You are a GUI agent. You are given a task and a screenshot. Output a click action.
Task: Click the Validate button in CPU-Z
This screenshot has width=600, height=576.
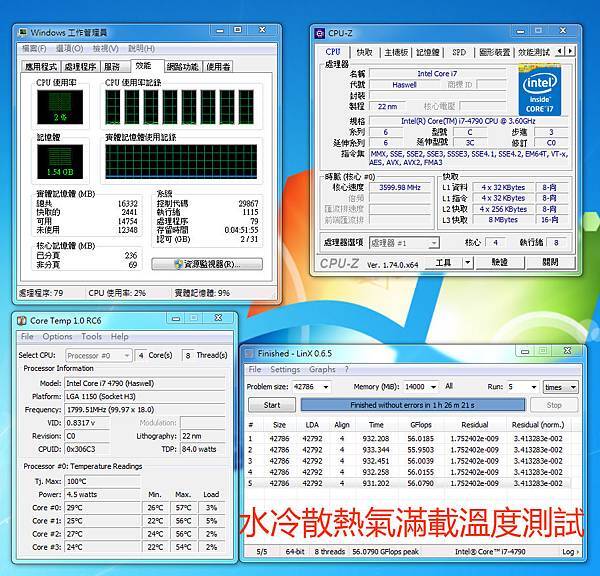[499, 263]
